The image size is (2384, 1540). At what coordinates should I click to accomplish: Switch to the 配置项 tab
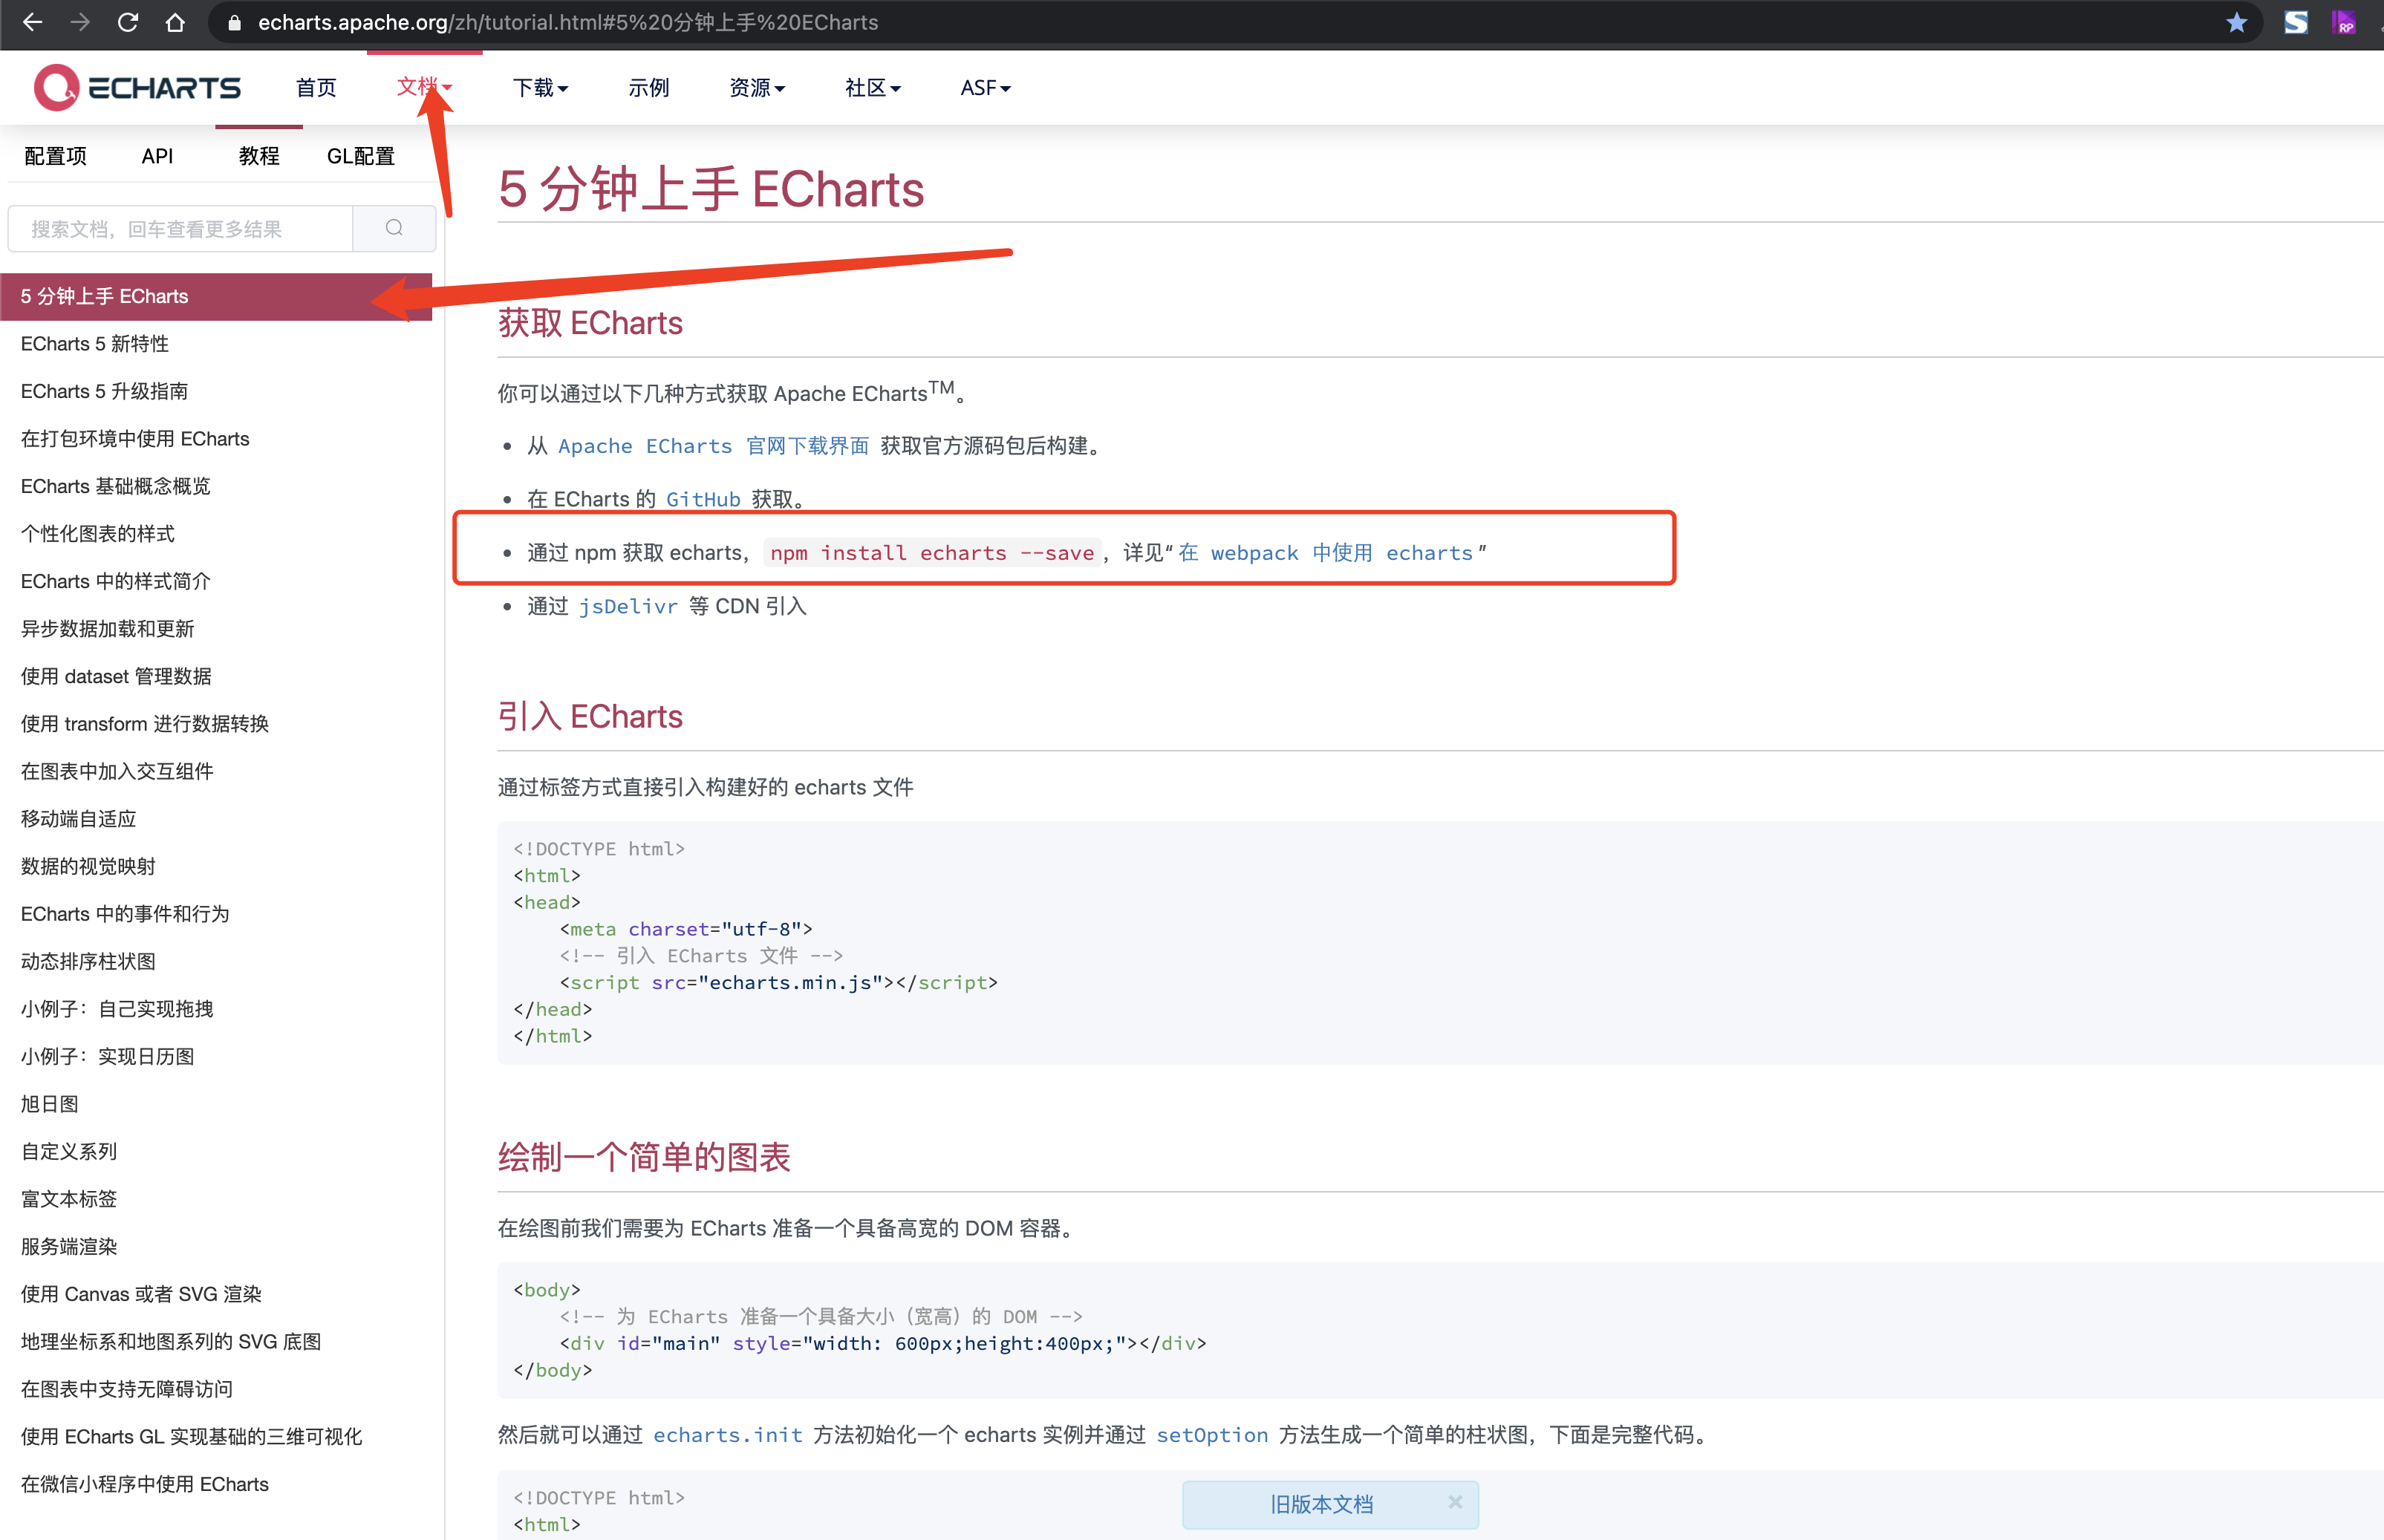coord(55,156)
